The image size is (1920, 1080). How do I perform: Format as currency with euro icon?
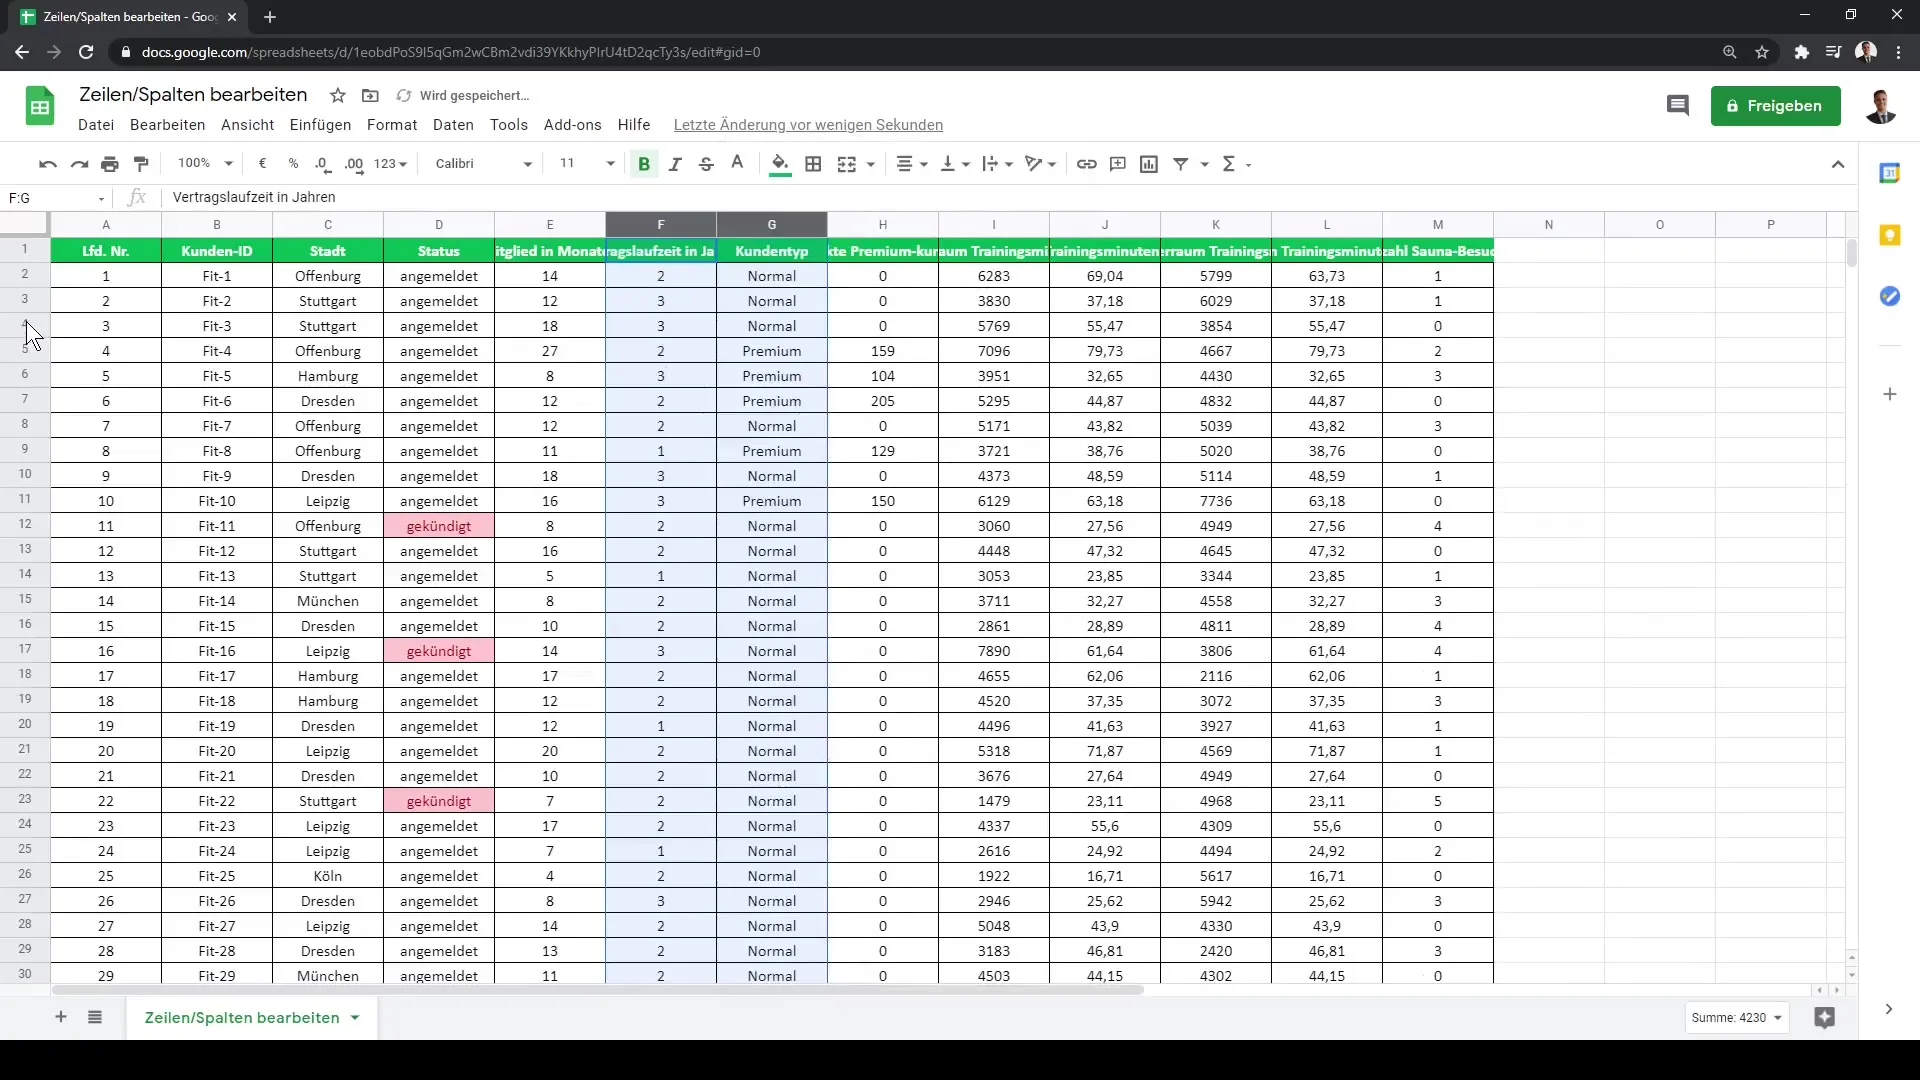[262, 164]
